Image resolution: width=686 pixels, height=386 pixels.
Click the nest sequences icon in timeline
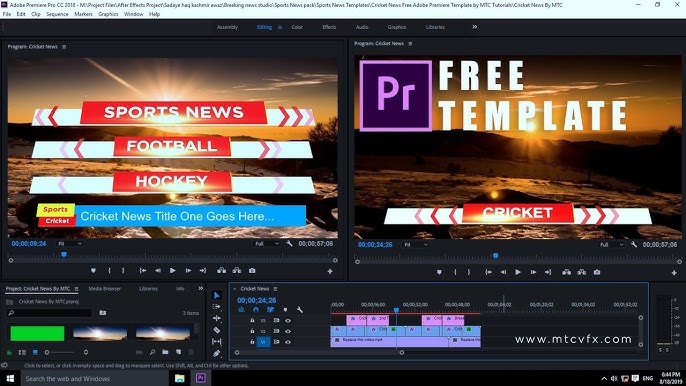[242, 309]
